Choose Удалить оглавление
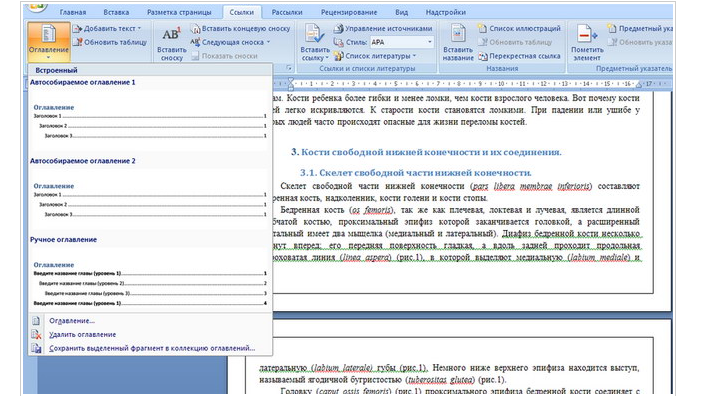The image size is (703, 396). click(x=82, y=335)
